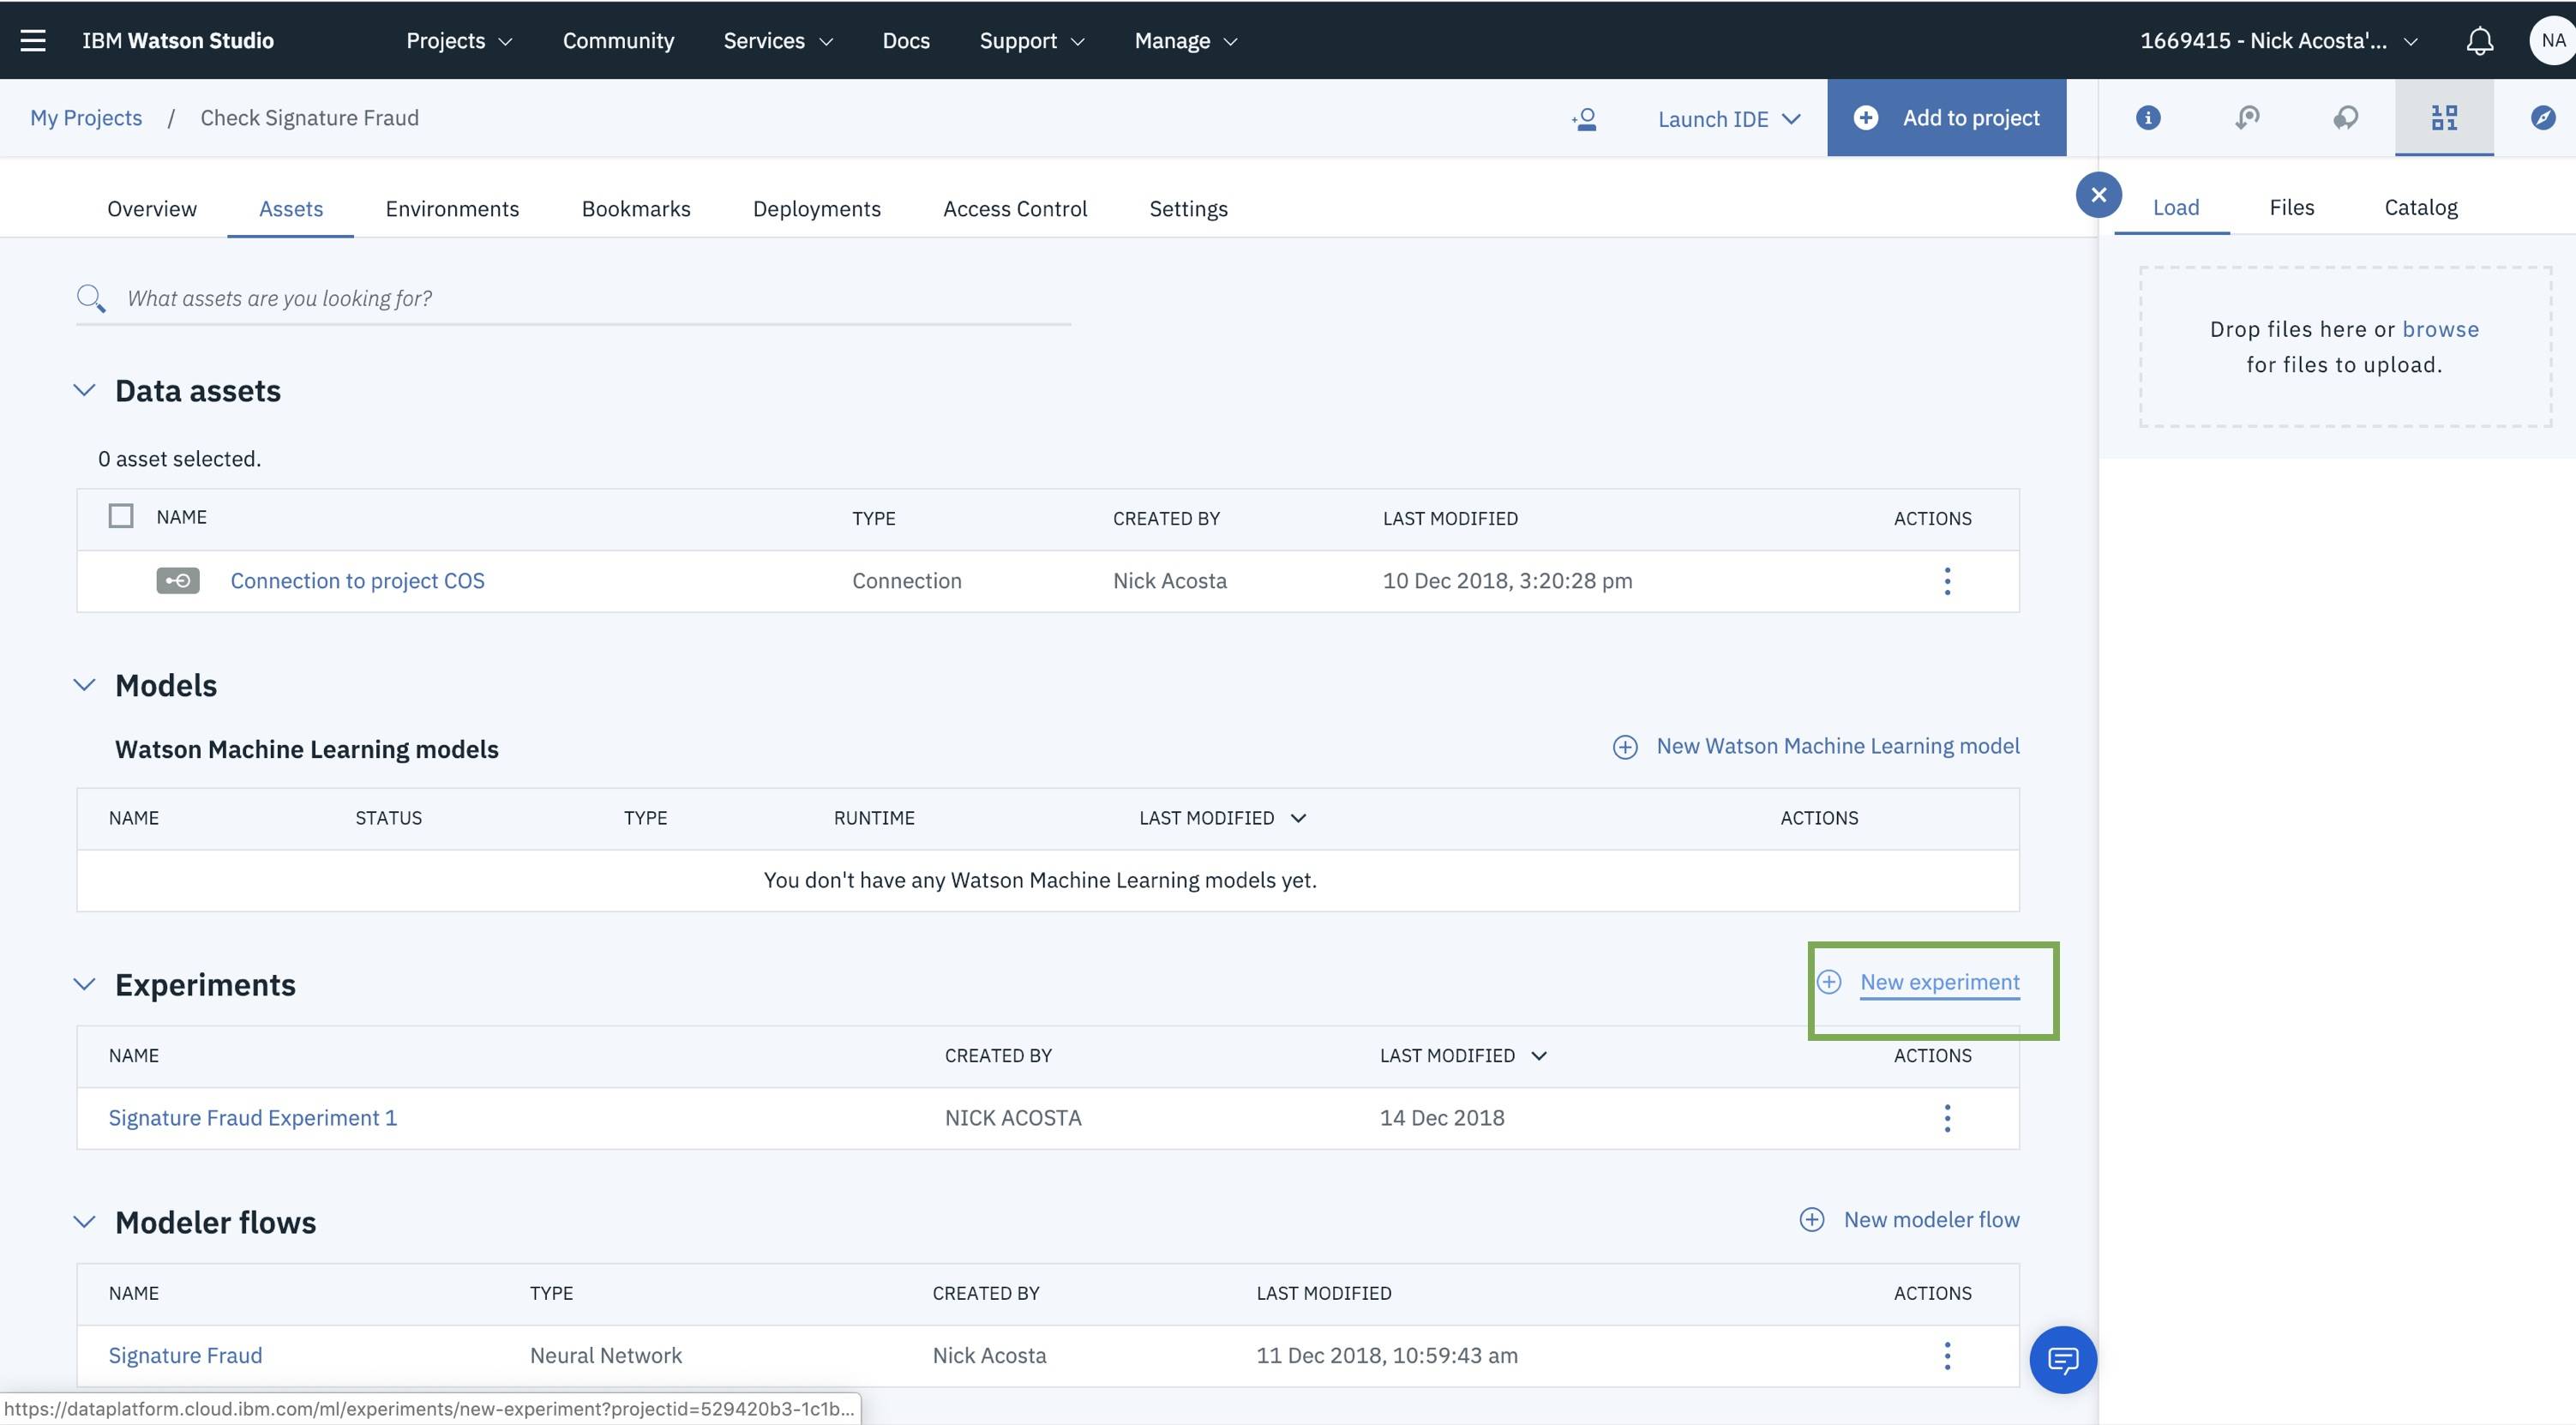This screenshot has width=2576, height=1425.
Task: Toggle the find and add data panel icon
Action: click(x=2444, y=118)
